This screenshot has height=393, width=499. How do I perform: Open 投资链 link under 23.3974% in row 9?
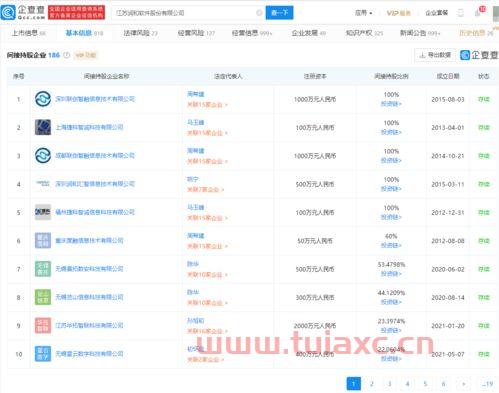391,330
